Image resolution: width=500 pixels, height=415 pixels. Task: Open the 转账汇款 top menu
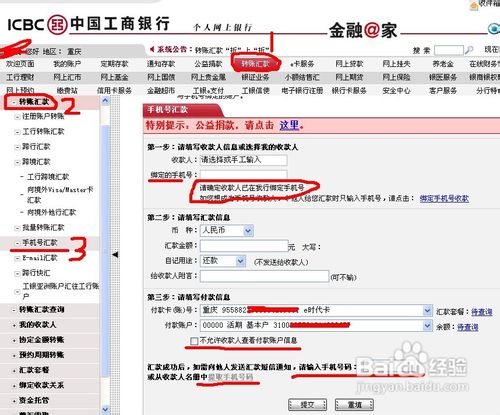click(x=255, y=64)
